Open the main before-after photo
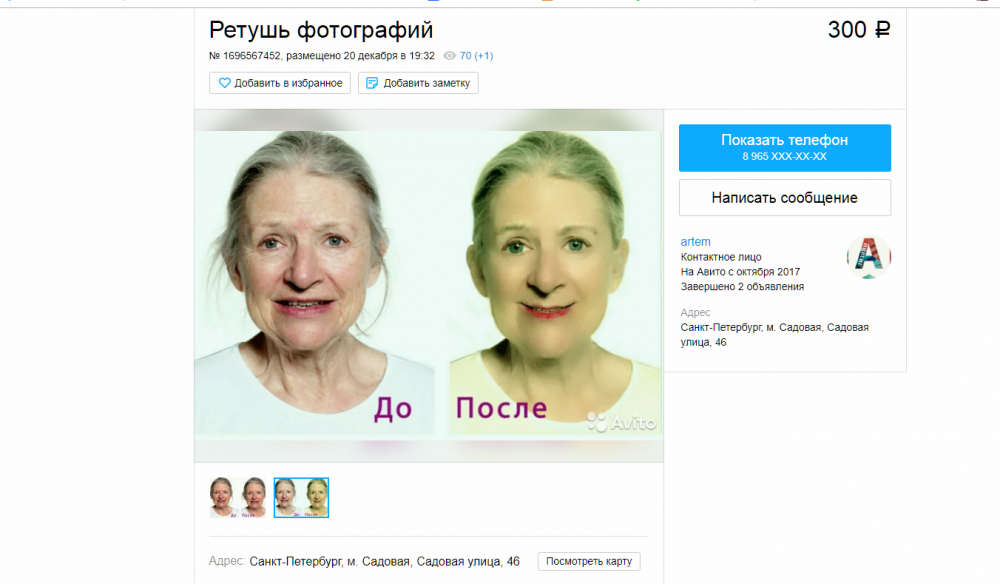Screen dimensions: 1000x584 428,285
